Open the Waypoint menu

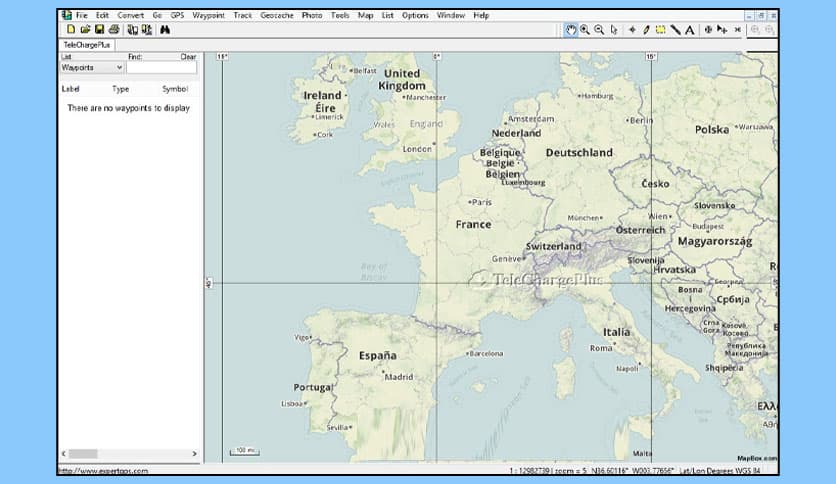pyautogui.click(x=208, y=16)
